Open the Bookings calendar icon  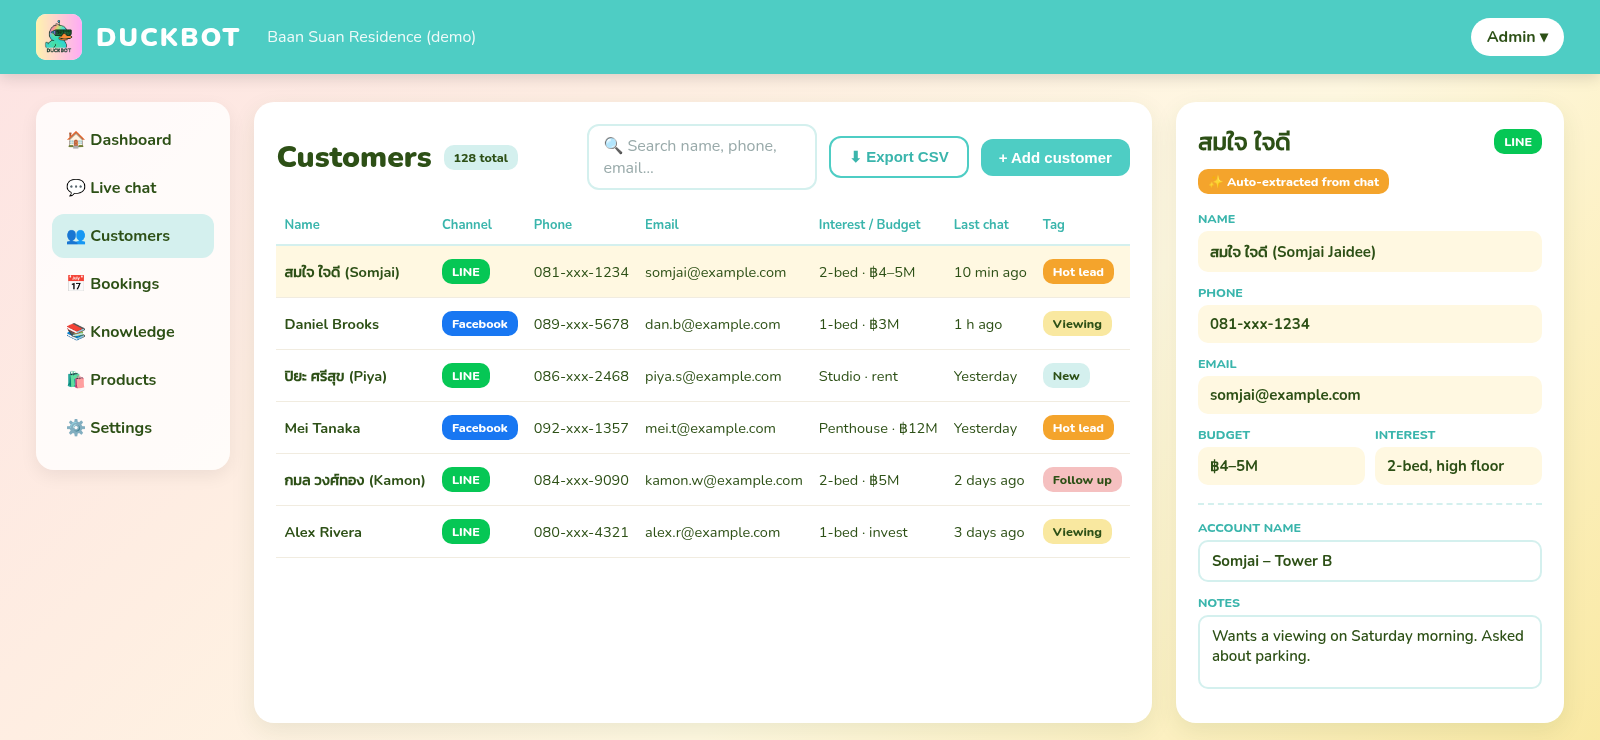click(x=76, y=284)
